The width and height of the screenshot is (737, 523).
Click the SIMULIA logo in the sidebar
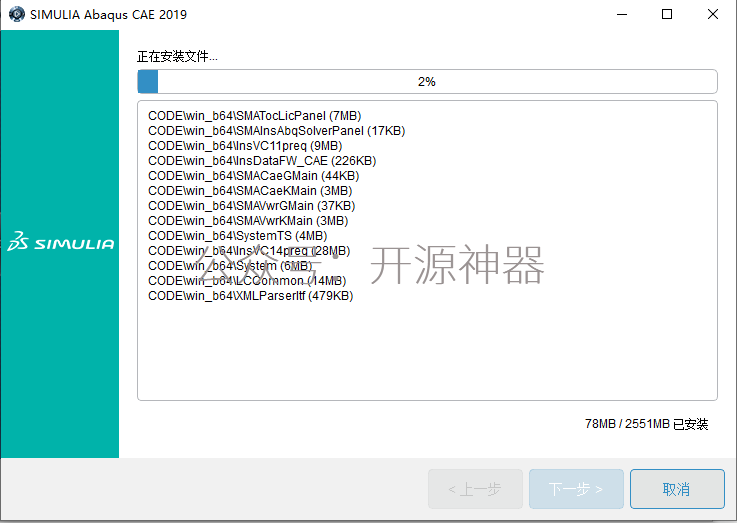pos(61,241)
